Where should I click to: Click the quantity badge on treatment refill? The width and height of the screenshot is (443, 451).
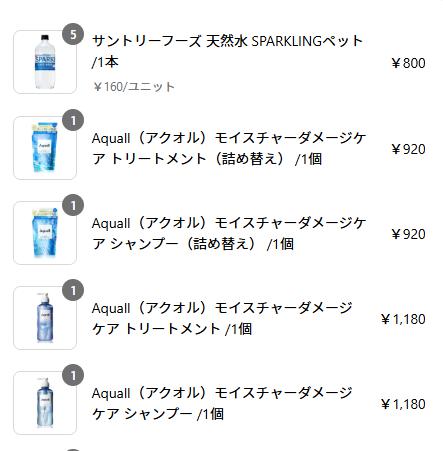tap(73, 120)
